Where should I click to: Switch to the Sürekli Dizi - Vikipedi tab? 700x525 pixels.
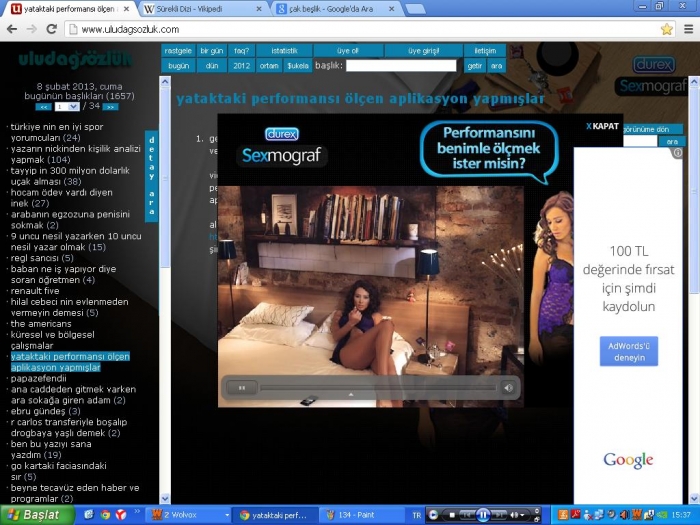tap(204, 9)
